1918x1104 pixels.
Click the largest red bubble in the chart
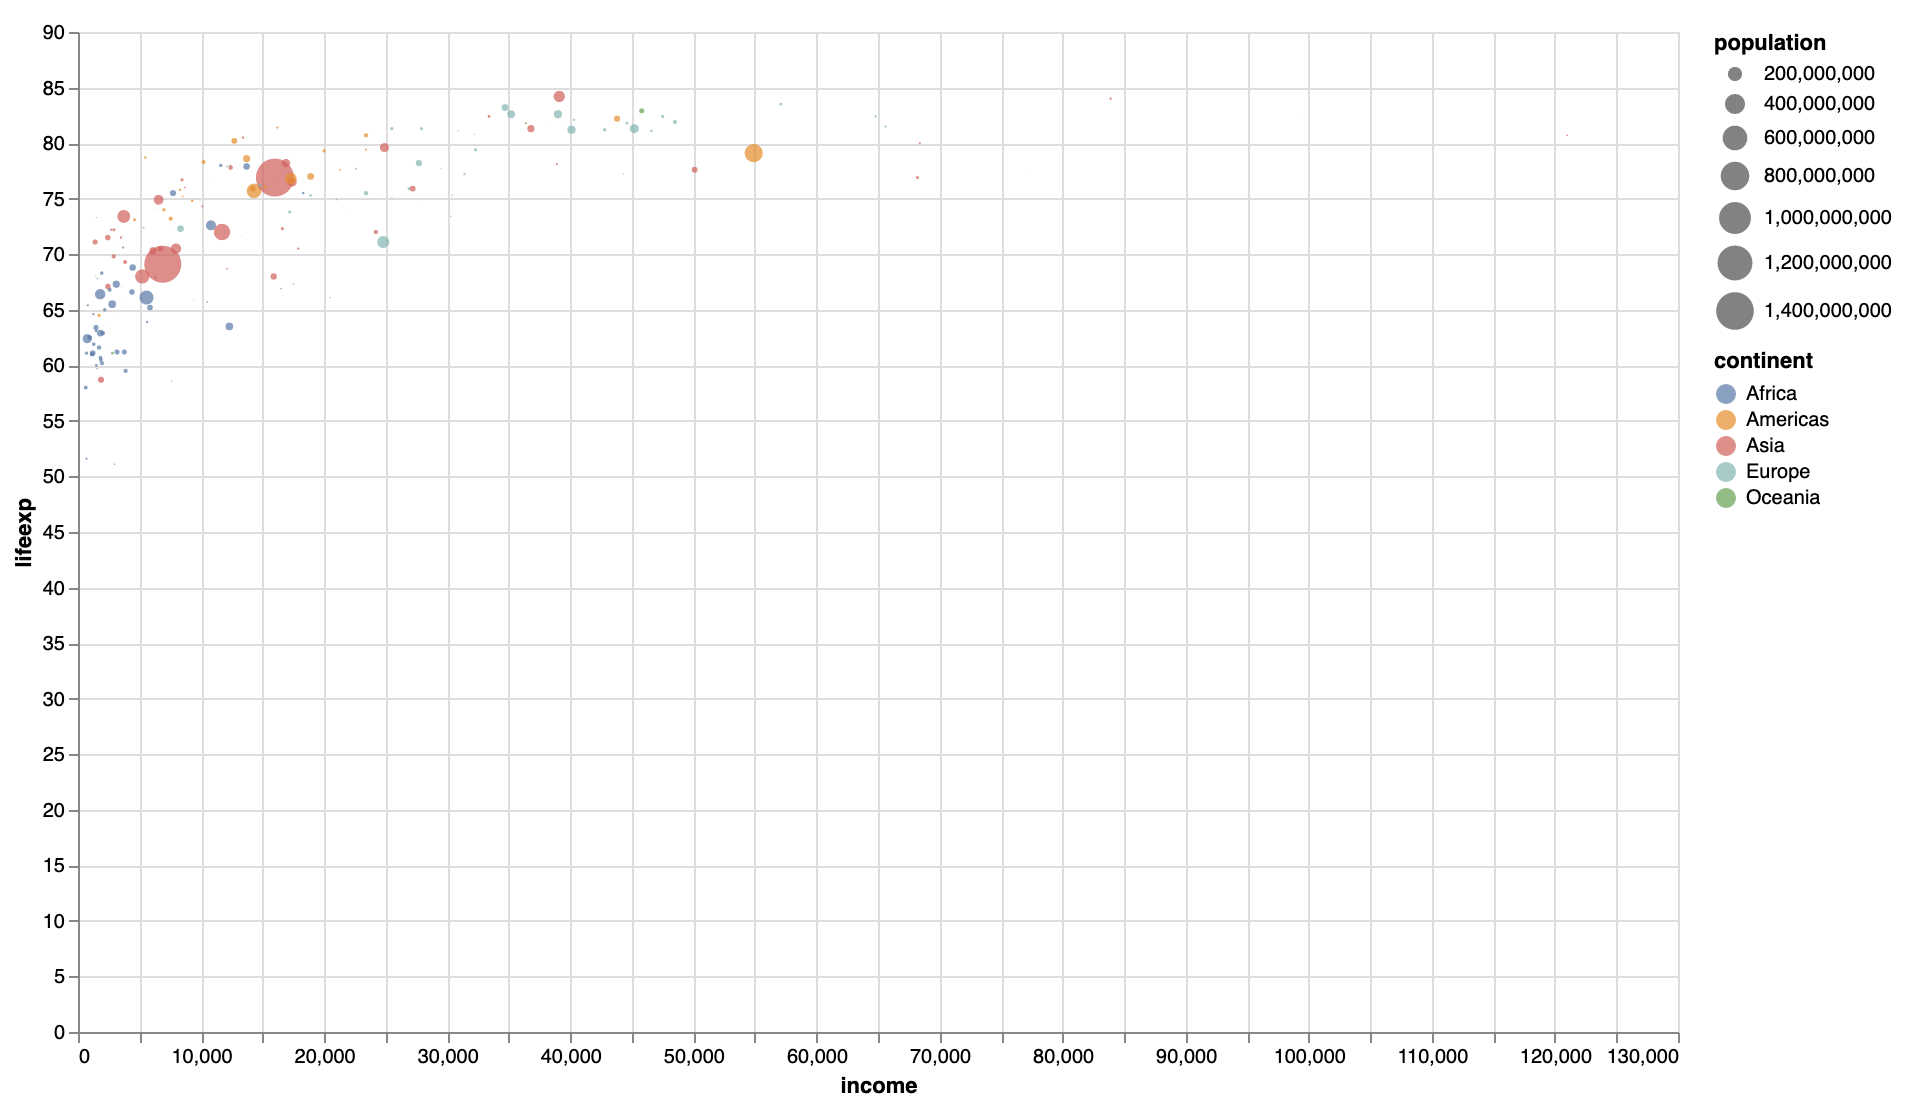pyautogui.click(x=275, y=177)
